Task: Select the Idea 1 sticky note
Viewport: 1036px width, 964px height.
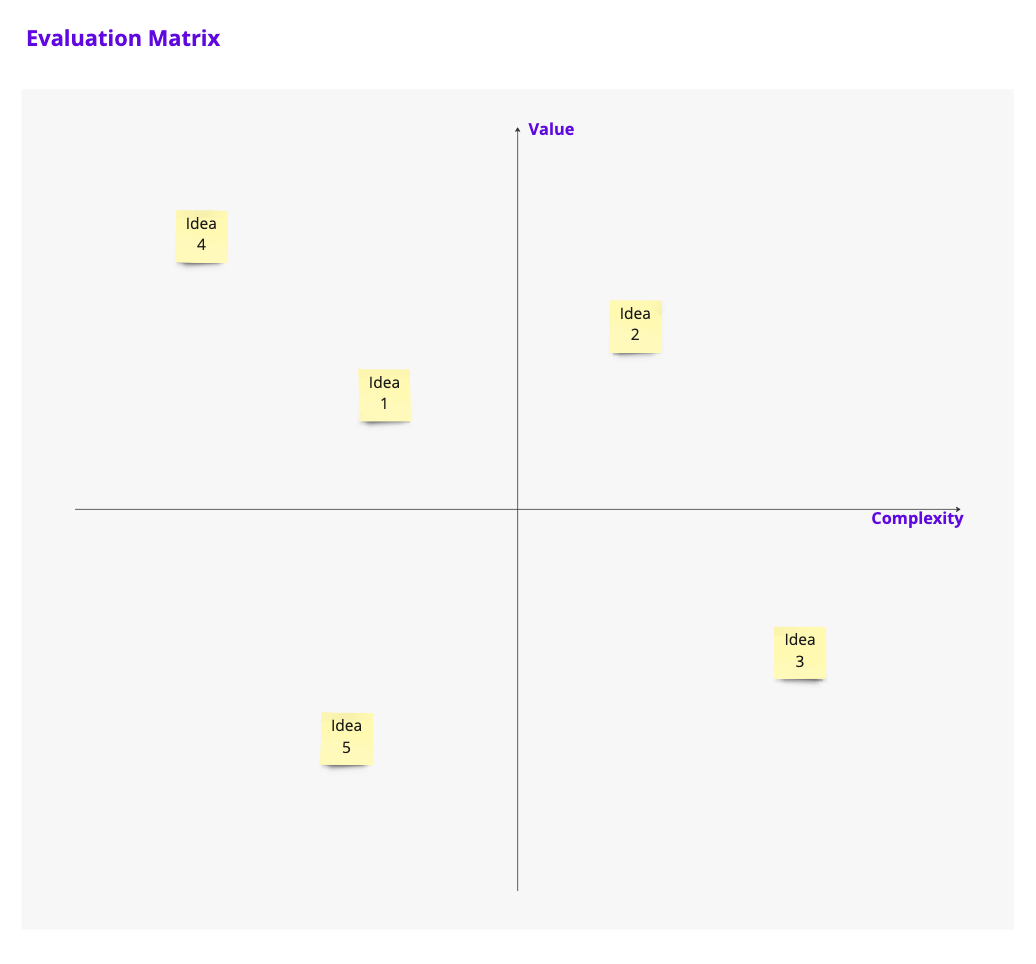Action: (384, 394)
